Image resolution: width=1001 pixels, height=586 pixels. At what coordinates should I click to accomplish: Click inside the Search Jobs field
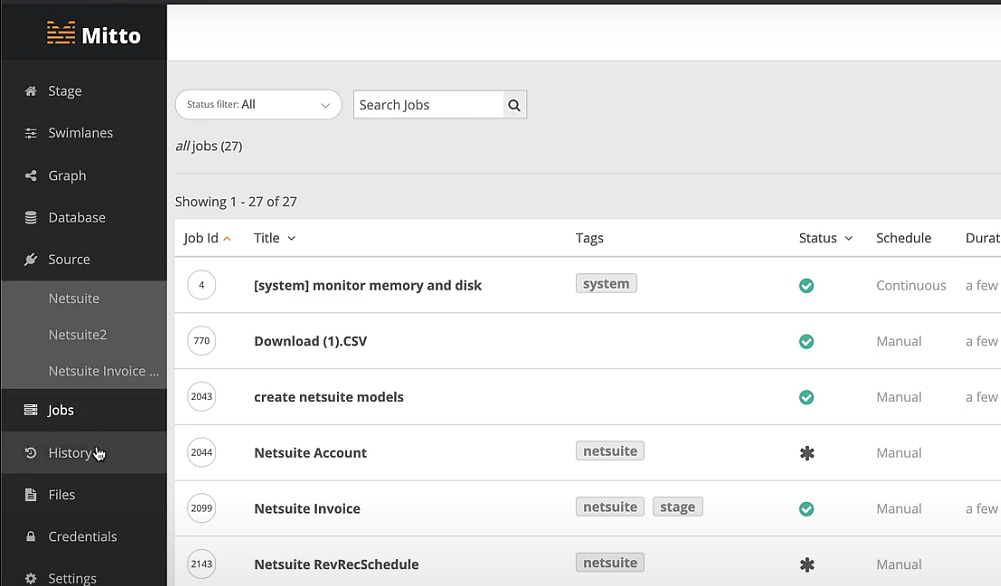425,104
